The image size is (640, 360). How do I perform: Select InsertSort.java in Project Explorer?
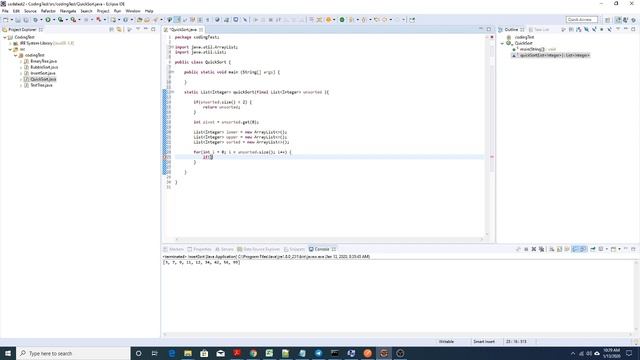tap(43, 73)
